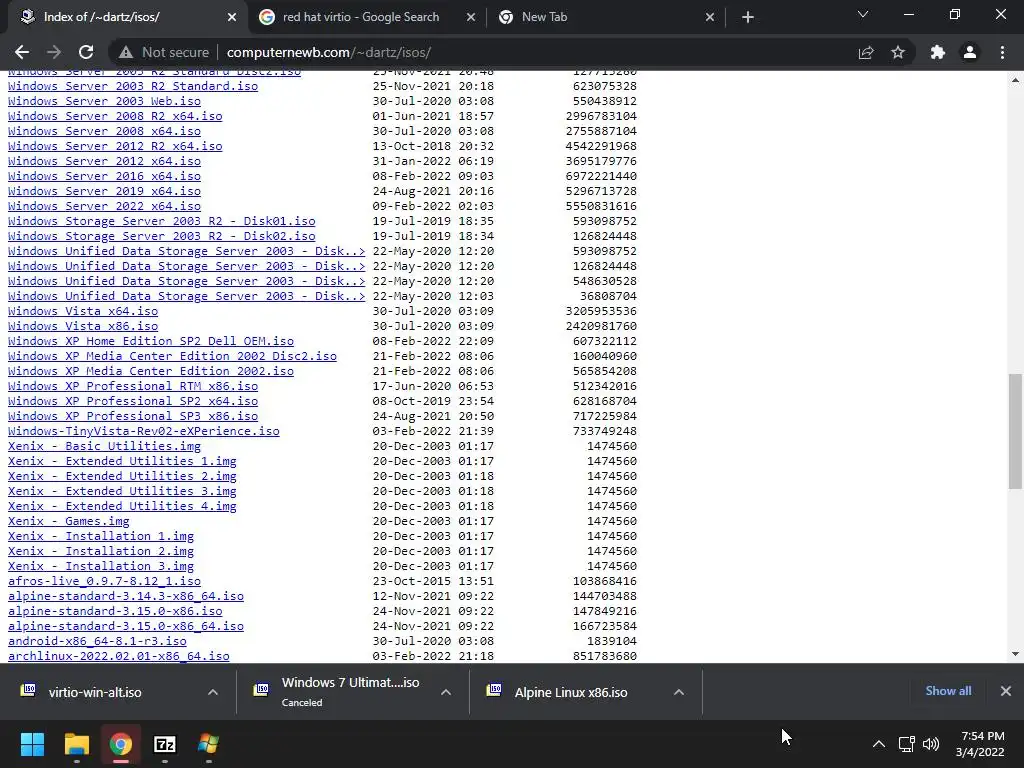Screen dimensions: 1024x768
Task: Open the Extensions puzzle icon
Action: [x=938, y=52]
